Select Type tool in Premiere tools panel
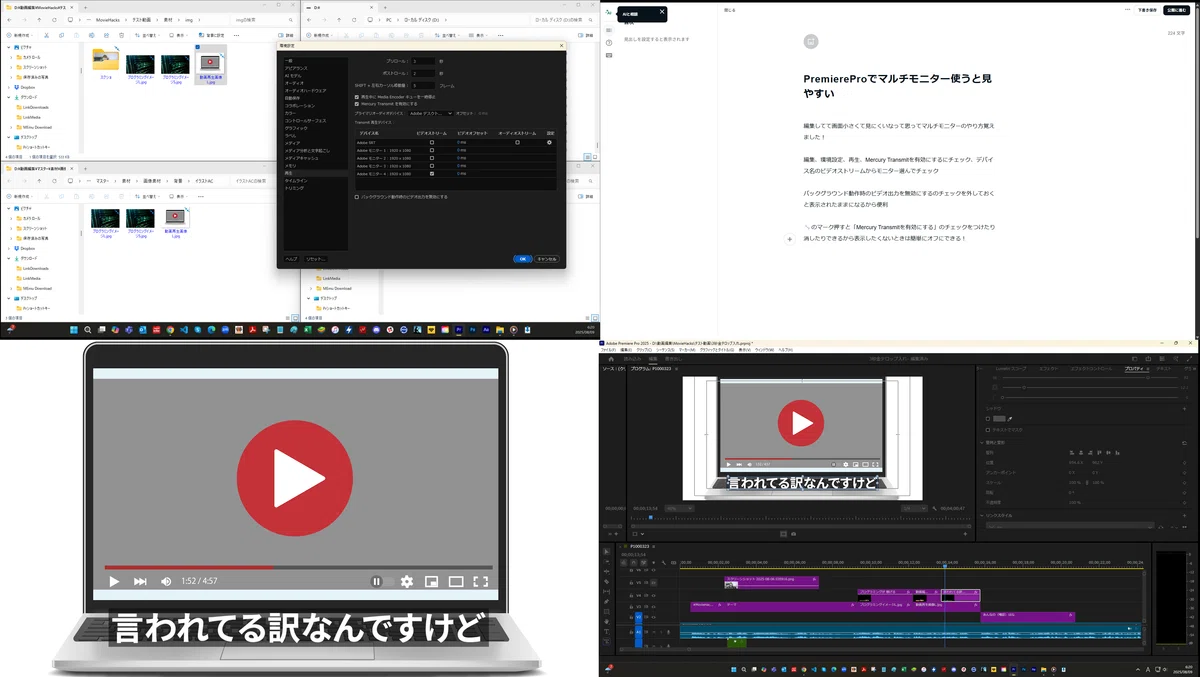 point(606,631)
